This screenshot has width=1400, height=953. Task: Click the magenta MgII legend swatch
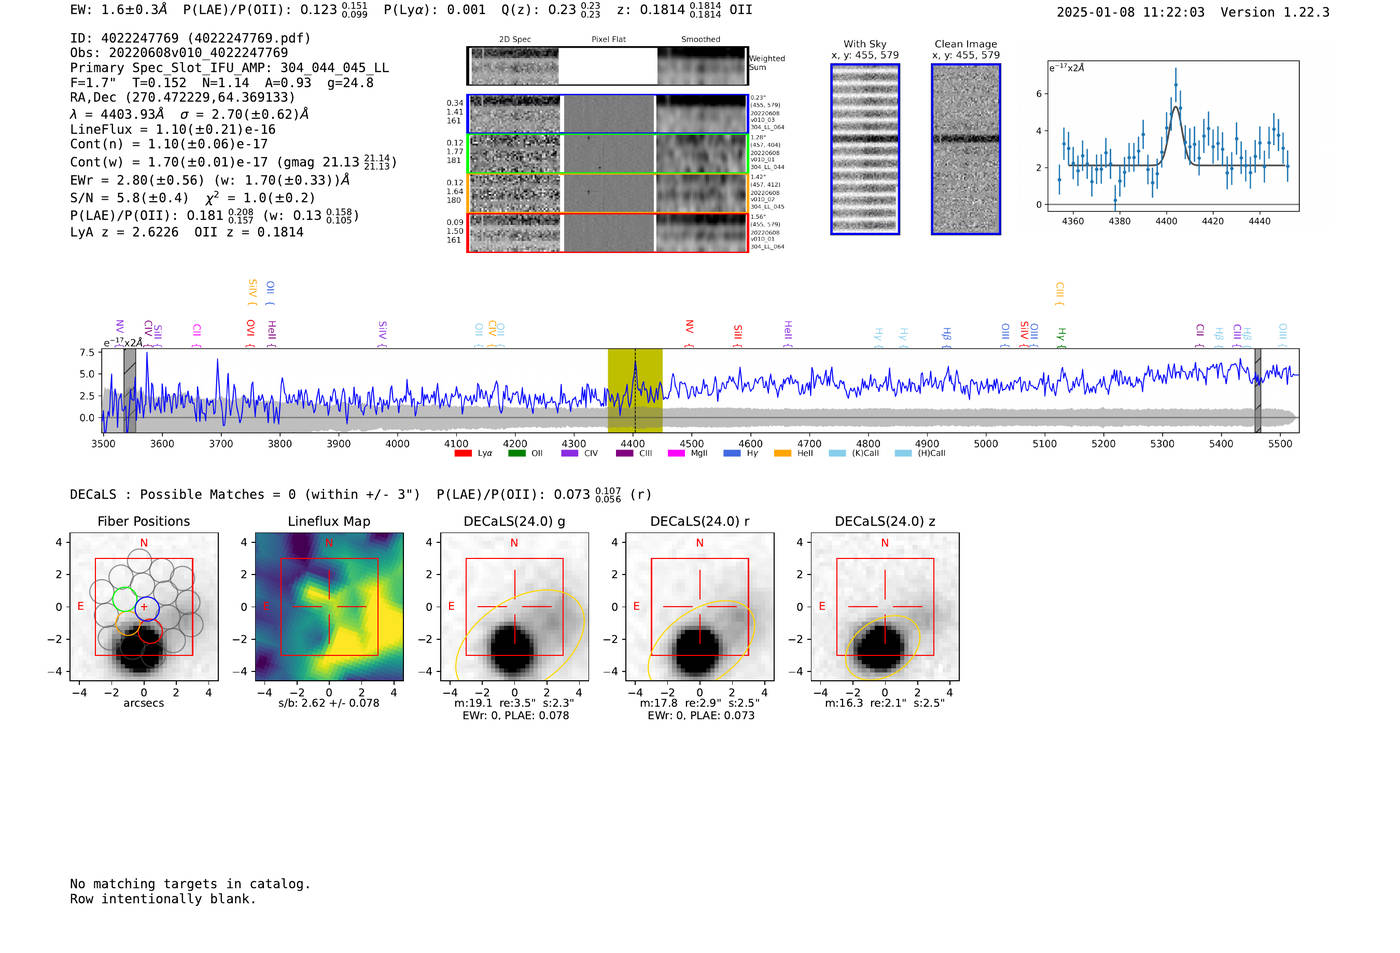[677, 453]
